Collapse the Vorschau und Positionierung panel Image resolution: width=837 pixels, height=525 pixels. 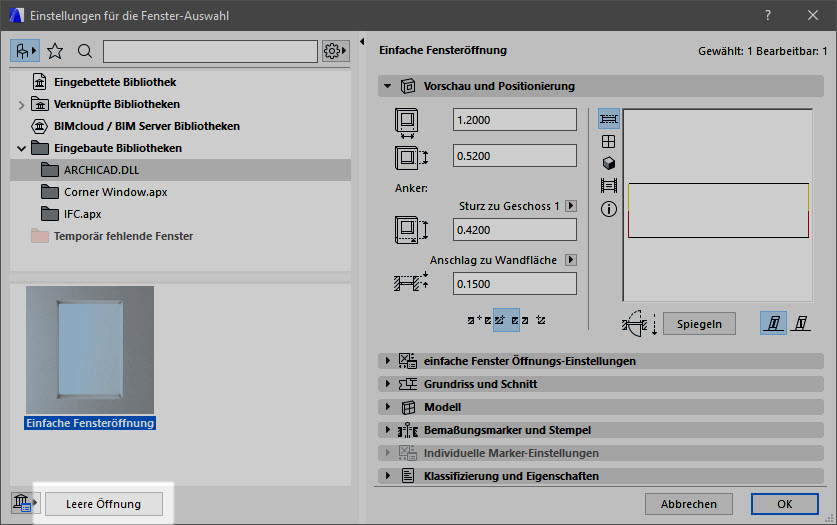(388, 86)
